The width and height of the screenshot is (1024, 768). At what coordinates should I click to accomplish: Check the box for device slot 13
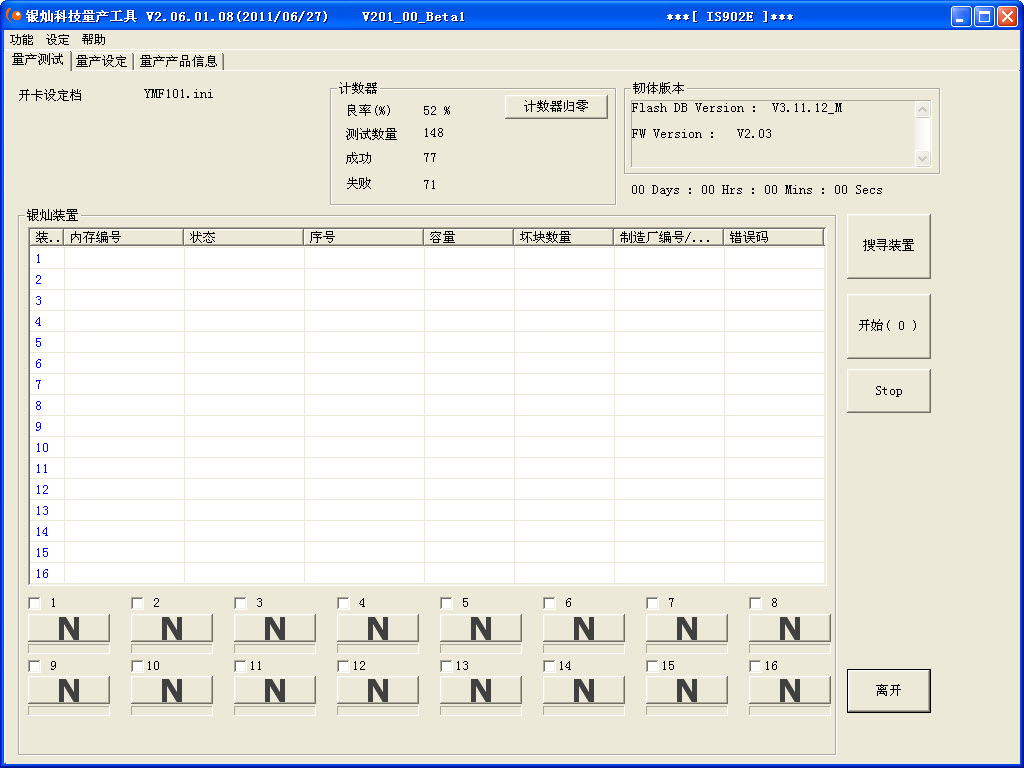(447, 666)
